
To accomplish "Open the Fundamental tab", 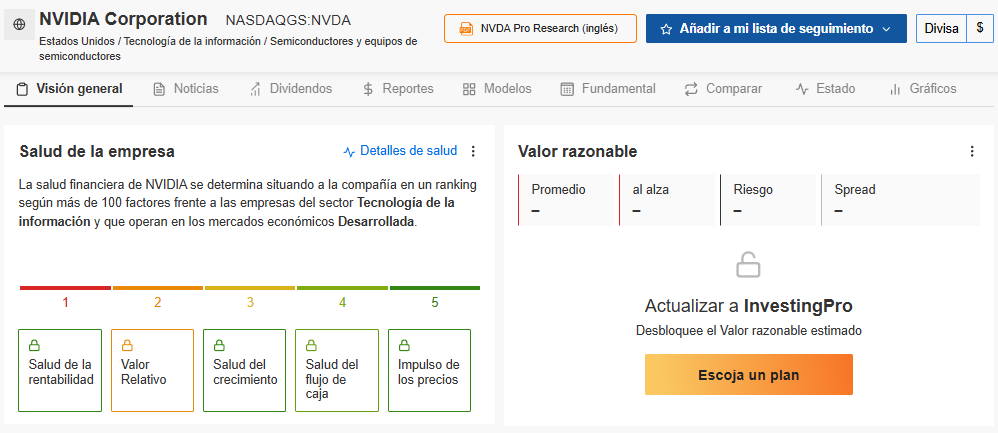I will pyautogui.click(x=608, y=89).
